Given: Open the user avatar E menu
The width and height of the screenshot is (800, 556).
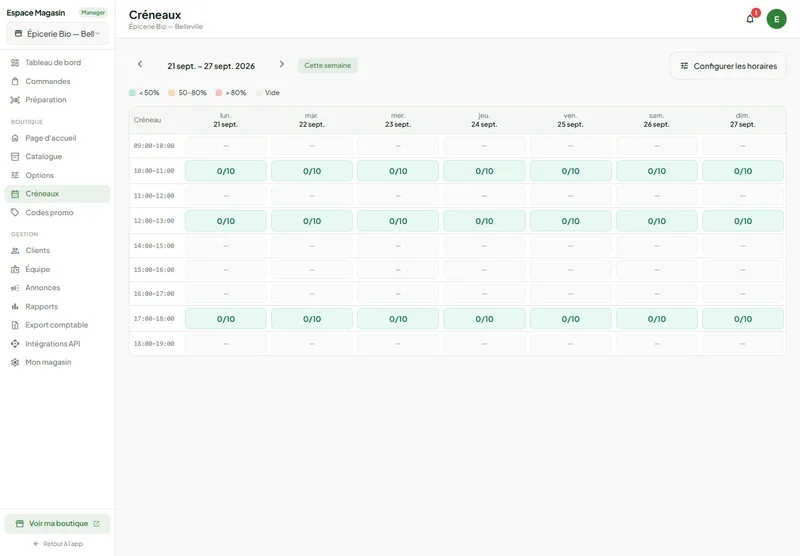Looking at the screenshot, I should click(x=776, y=19).
